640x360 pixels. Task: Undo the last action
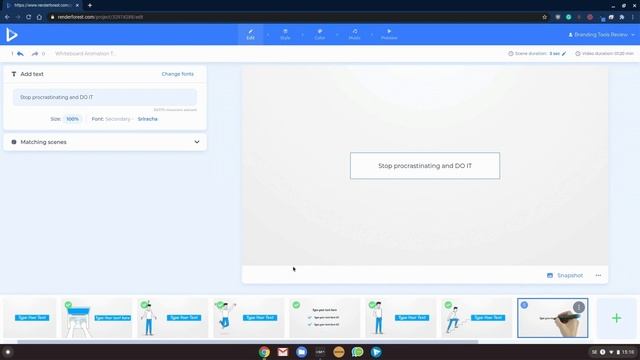20,53
